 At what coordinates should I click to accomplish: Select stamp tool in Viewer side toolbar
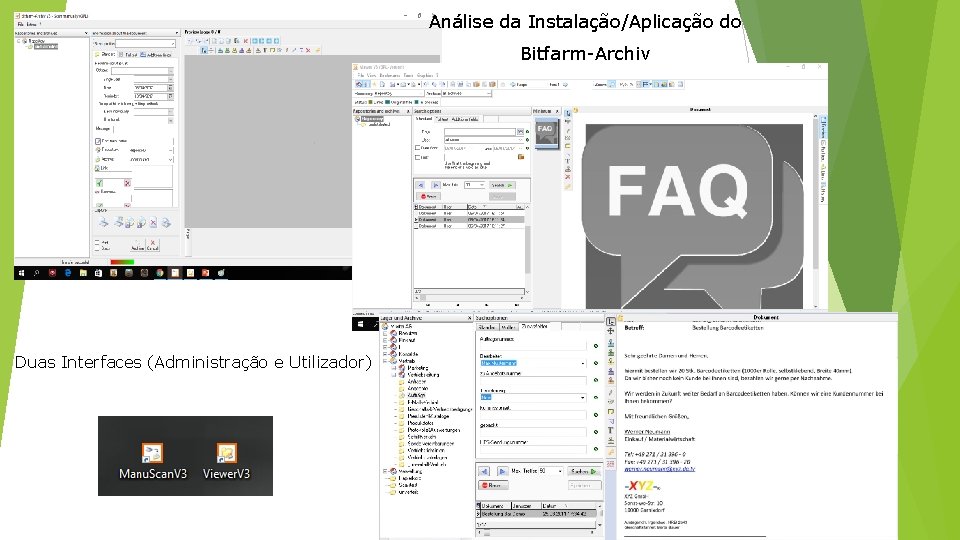coord(568,169)
